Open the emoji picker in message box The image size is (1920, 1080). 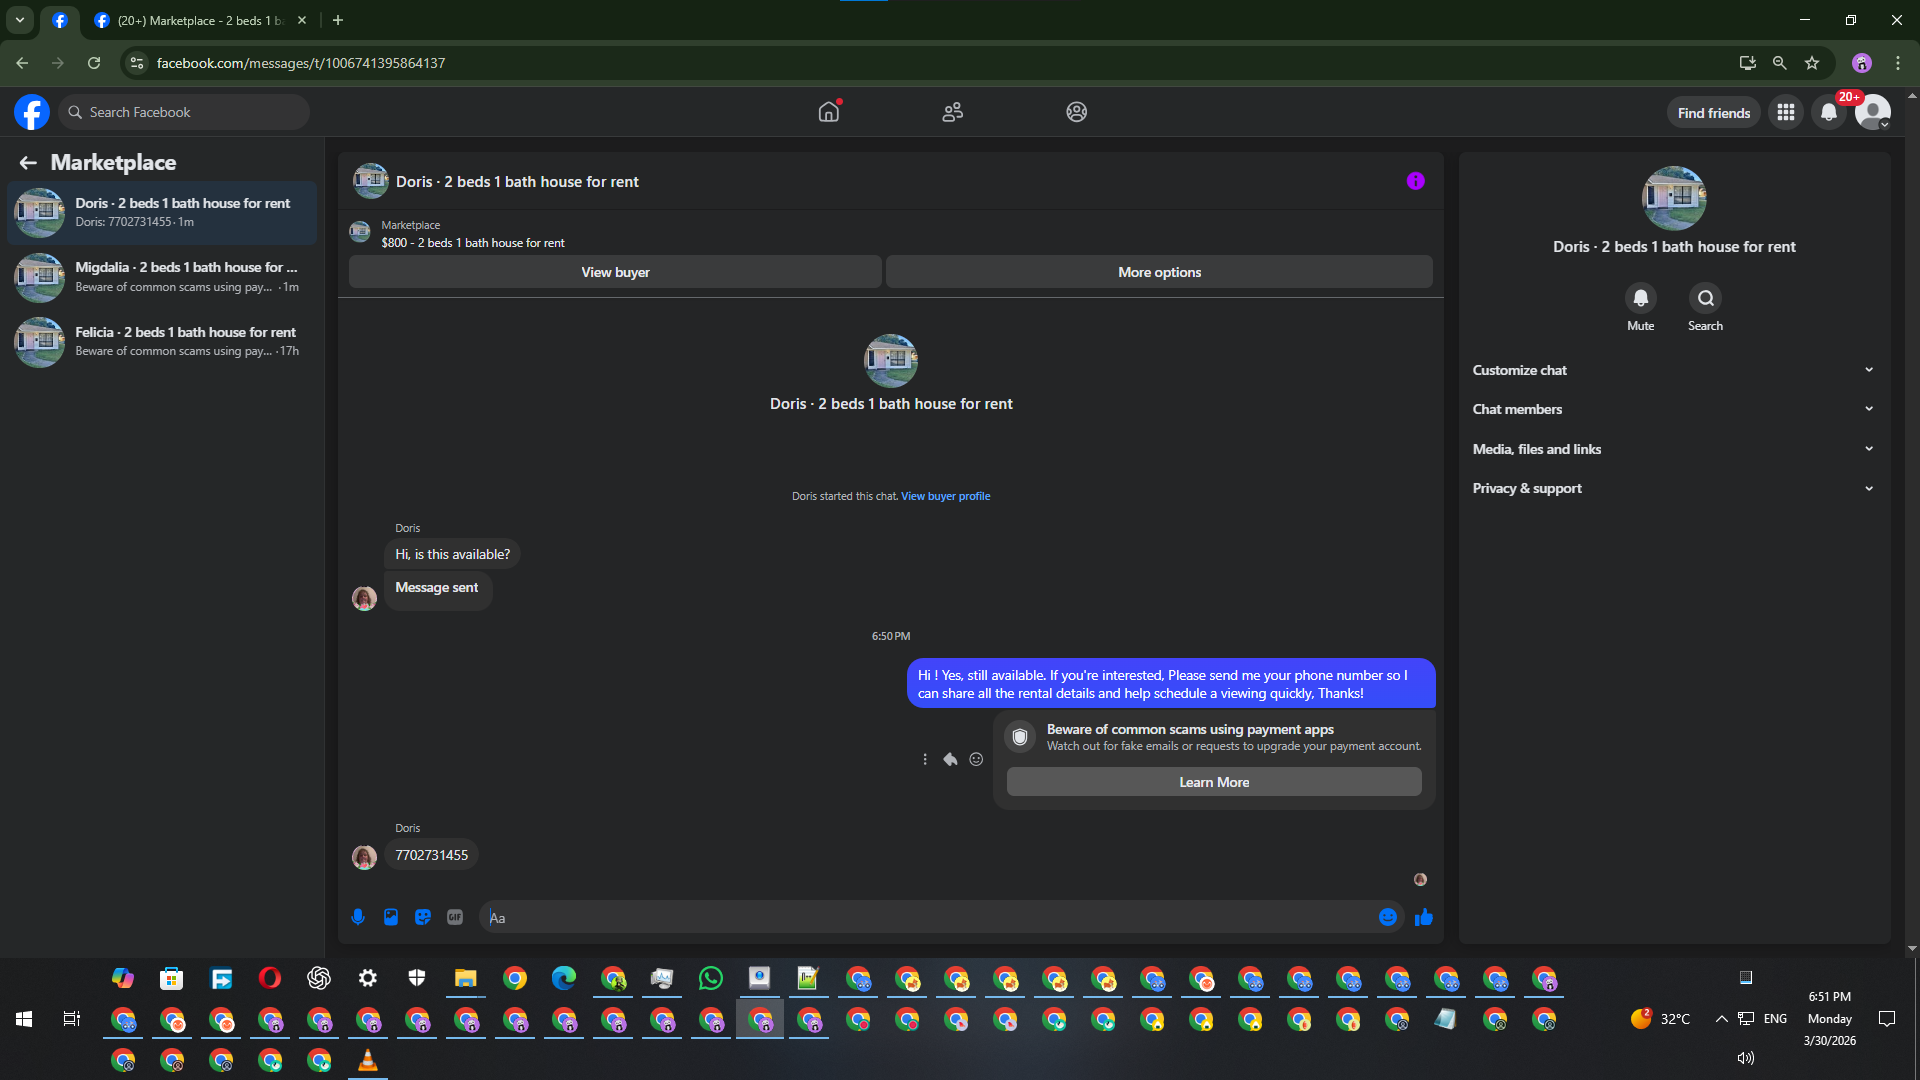(1388, 917)
